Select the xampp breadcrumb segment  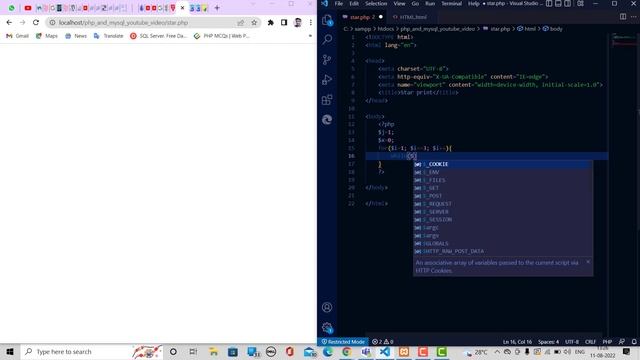pyautogui.click(x=362, y=29)
